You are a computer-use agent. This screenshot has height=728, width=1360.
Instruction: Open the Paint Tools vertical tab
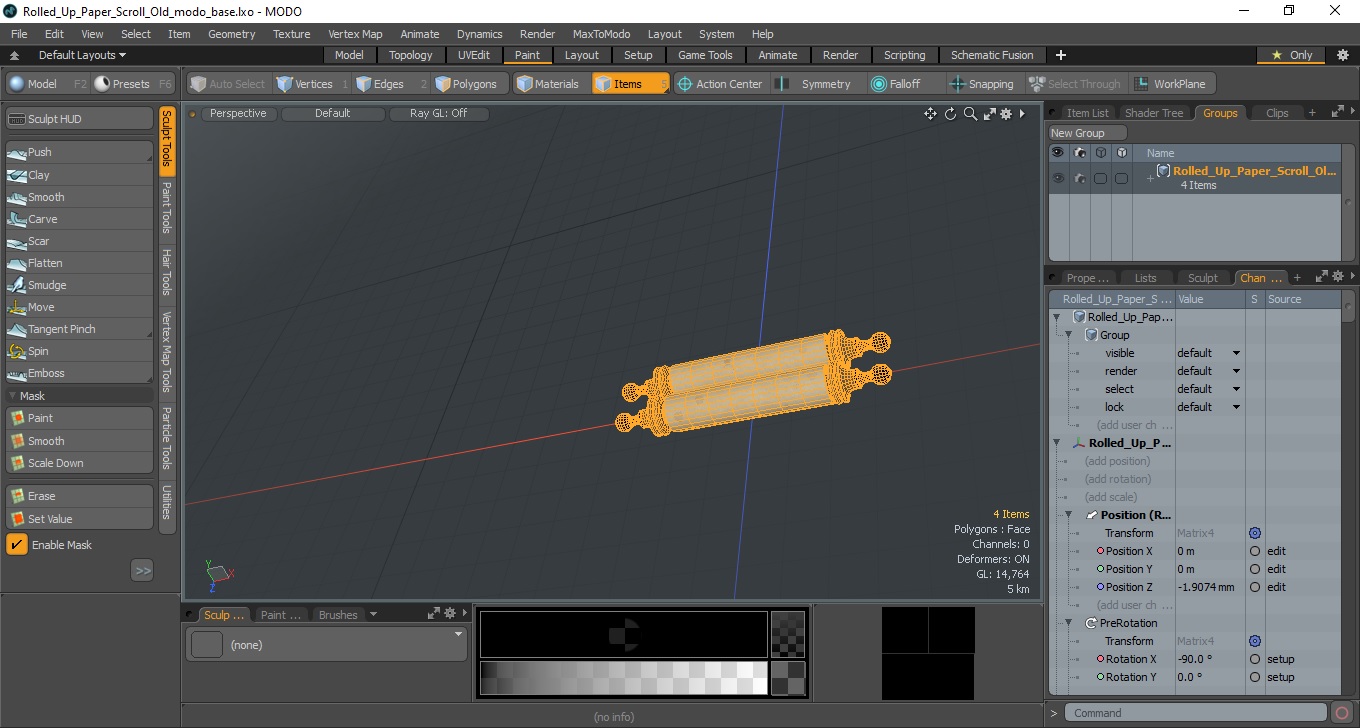pos(167,207)
